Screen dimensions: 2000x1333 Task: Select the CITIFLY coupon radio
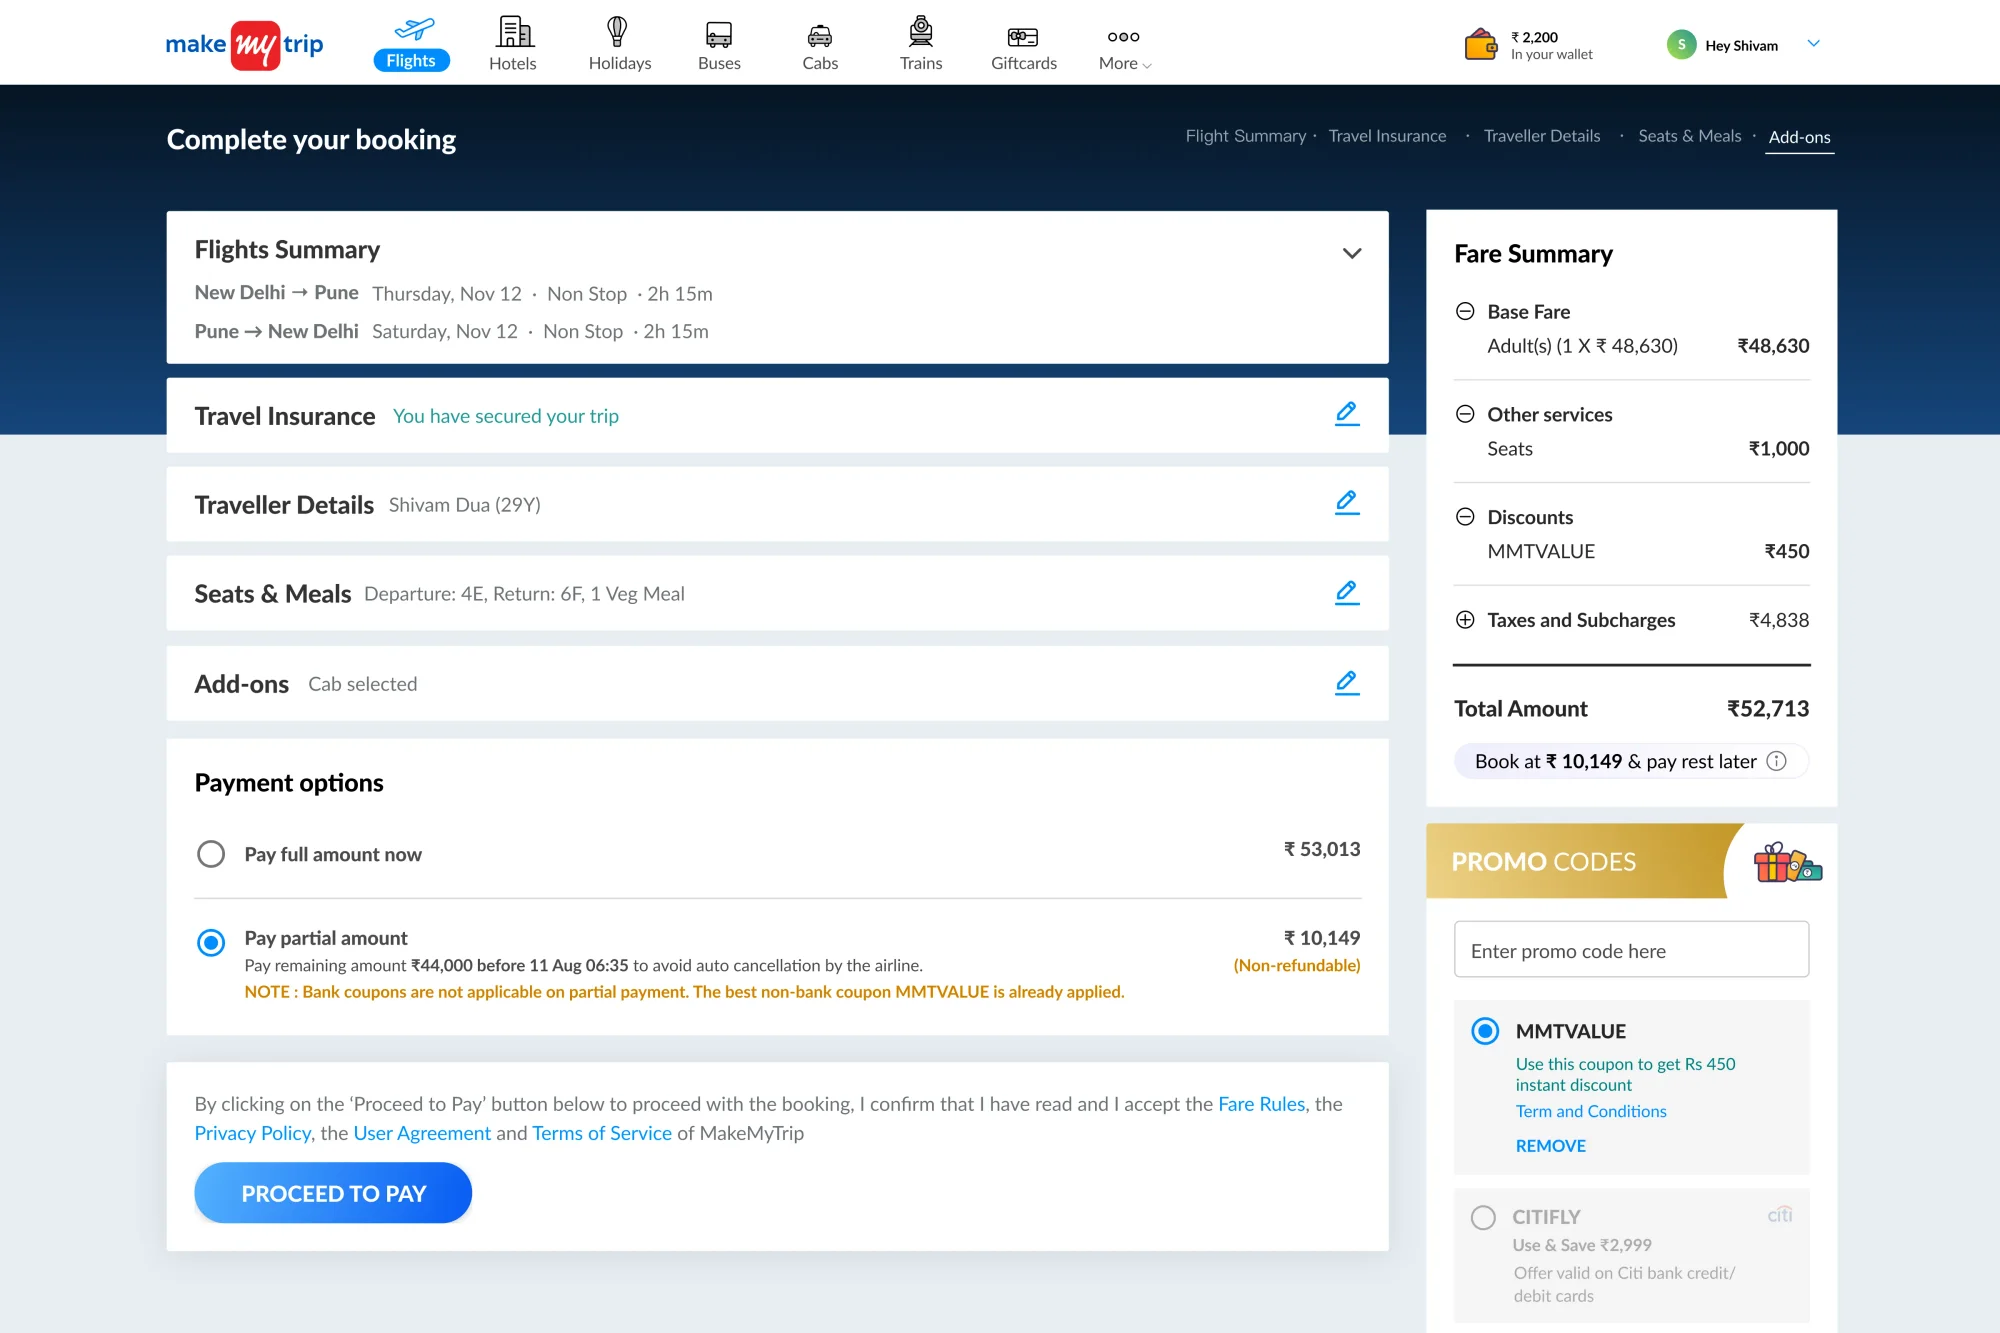pyautogui.click(x=1483, y=1217)
